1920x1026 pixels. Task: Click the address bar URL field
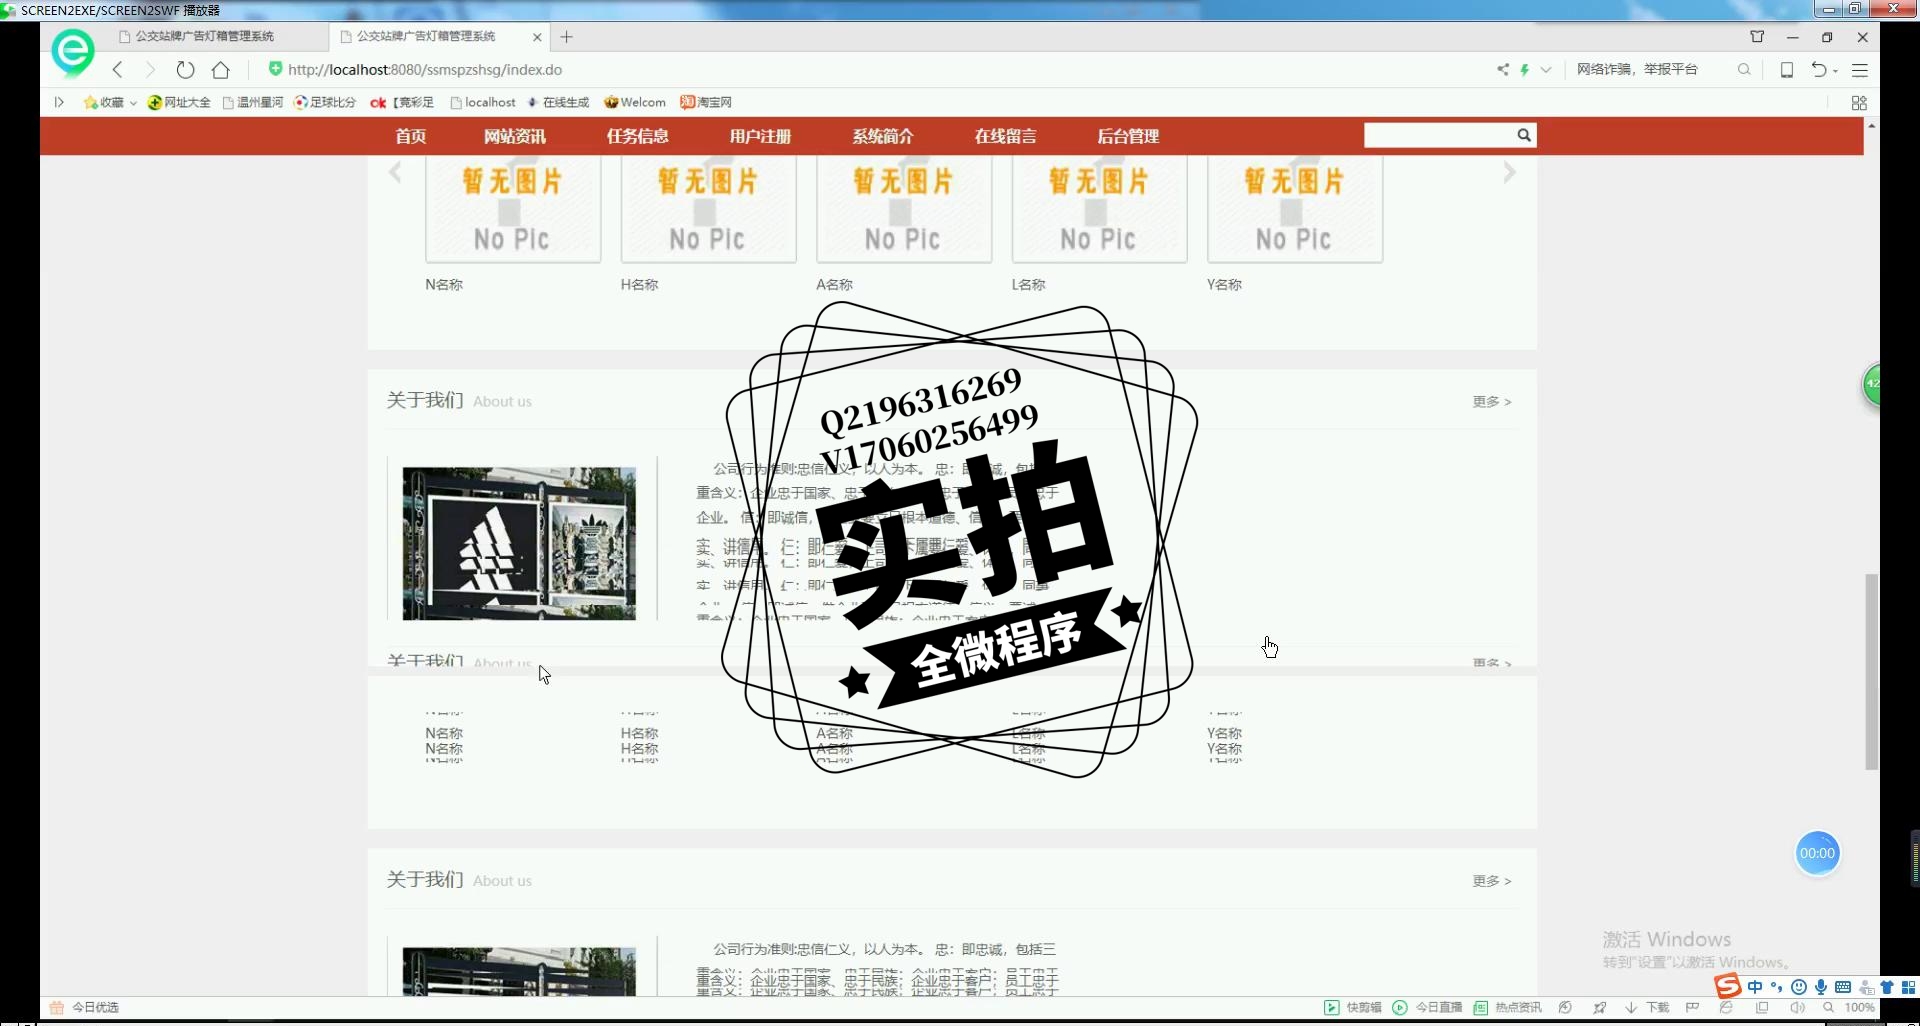point(425,70)
